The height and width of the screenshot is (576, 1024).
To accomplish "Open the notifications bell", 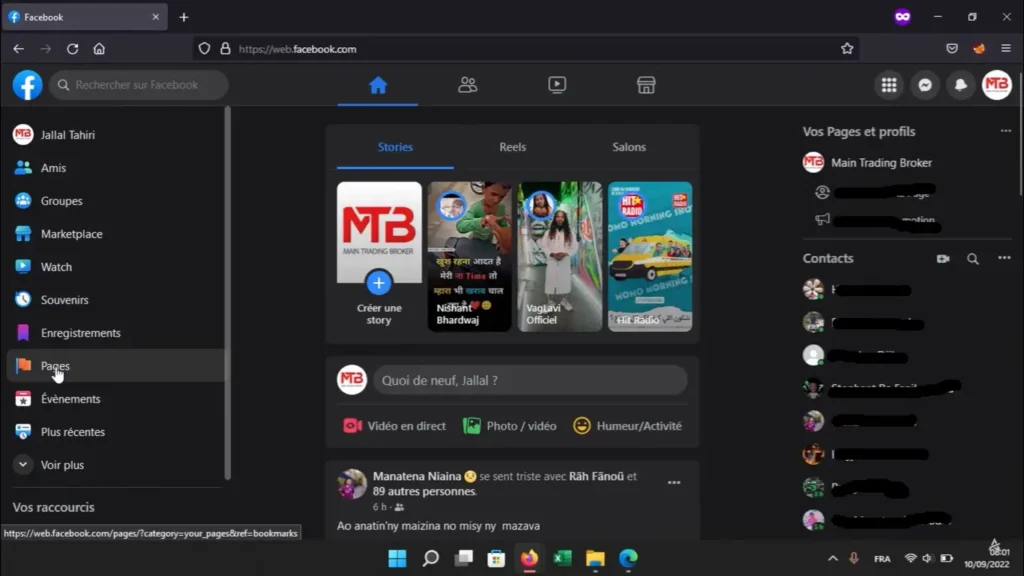I will pyautogui.click(x=961, y=85).
